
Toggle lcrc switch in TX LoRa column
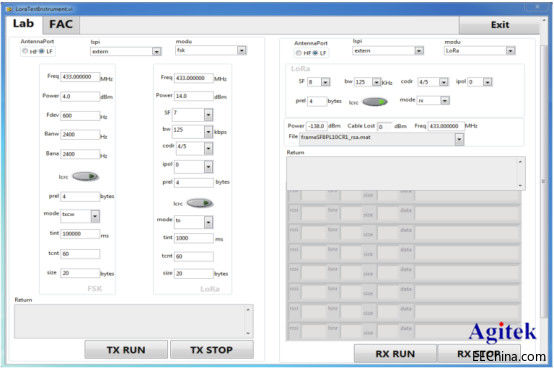(x=200, y=203)
